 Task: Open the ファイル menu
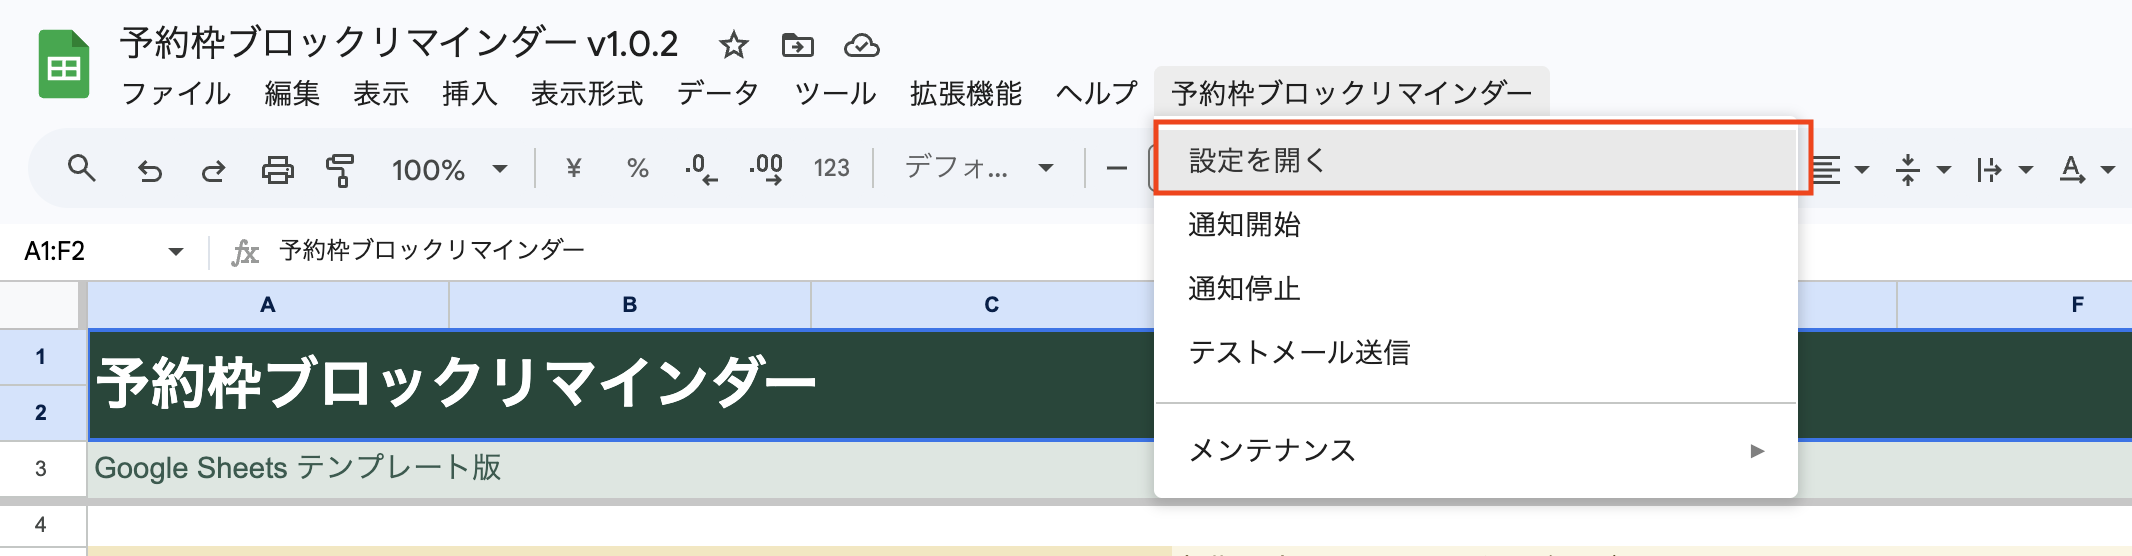tap(176, 93)
